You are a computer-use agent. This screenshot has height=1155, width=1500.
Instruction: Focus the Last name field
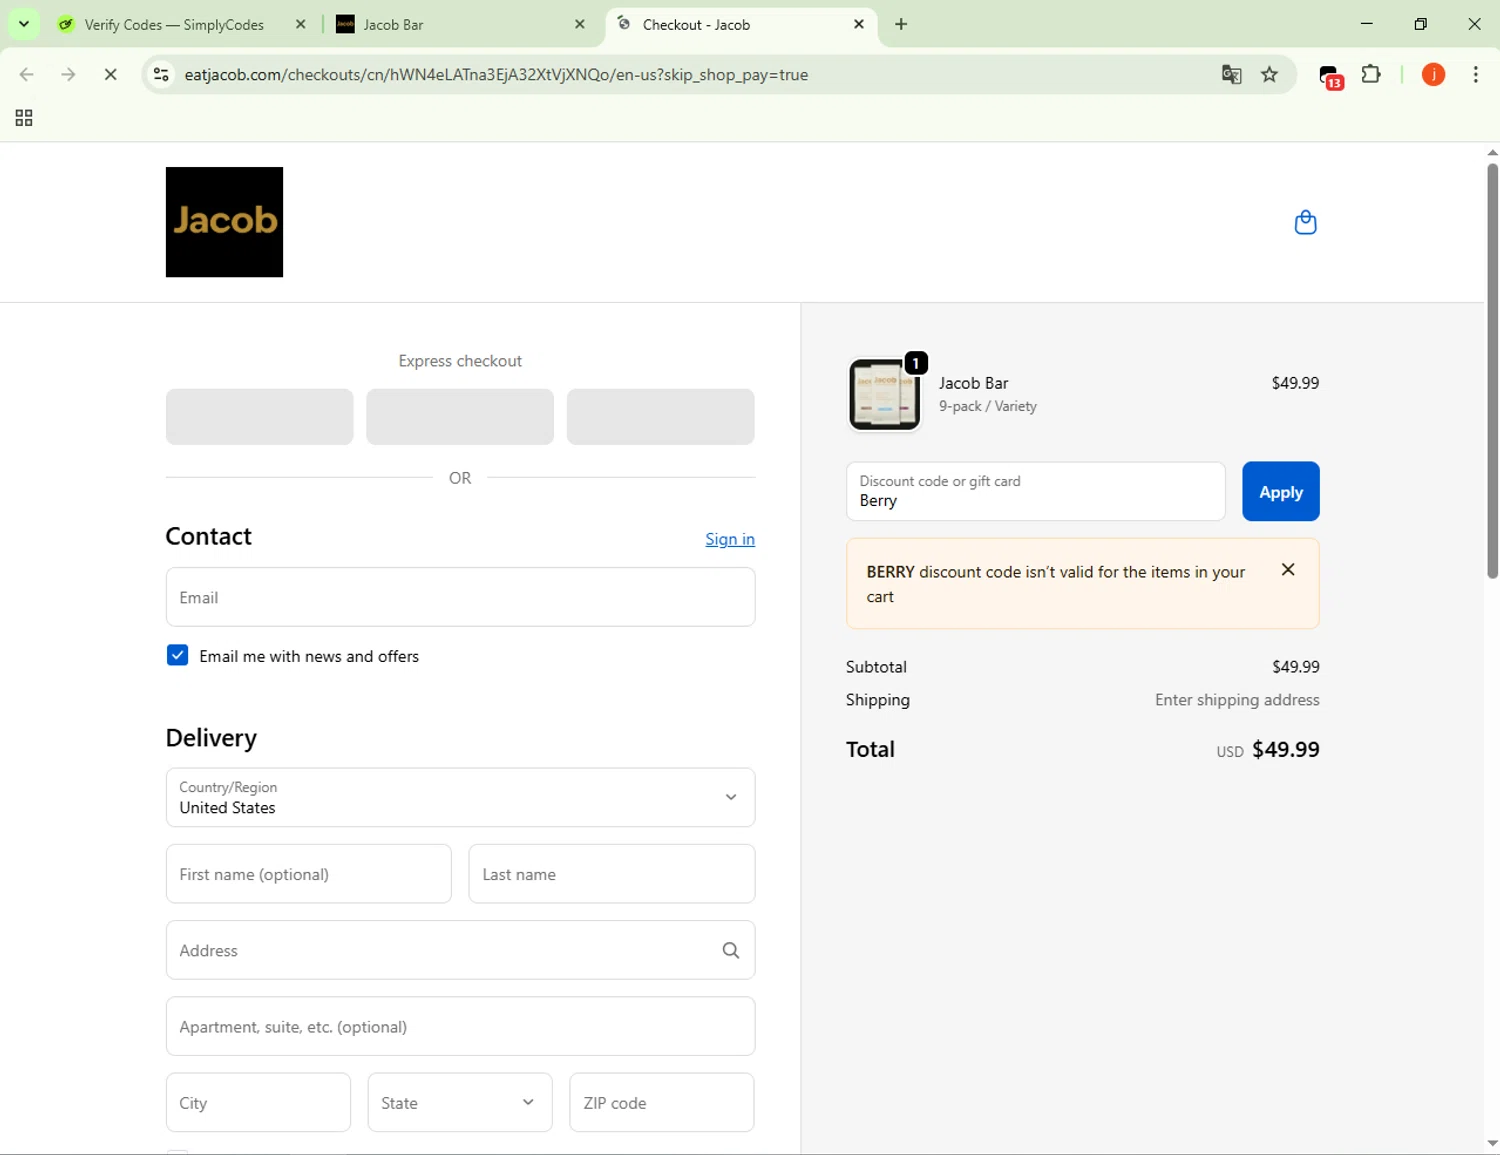click(x=612, y=874)
